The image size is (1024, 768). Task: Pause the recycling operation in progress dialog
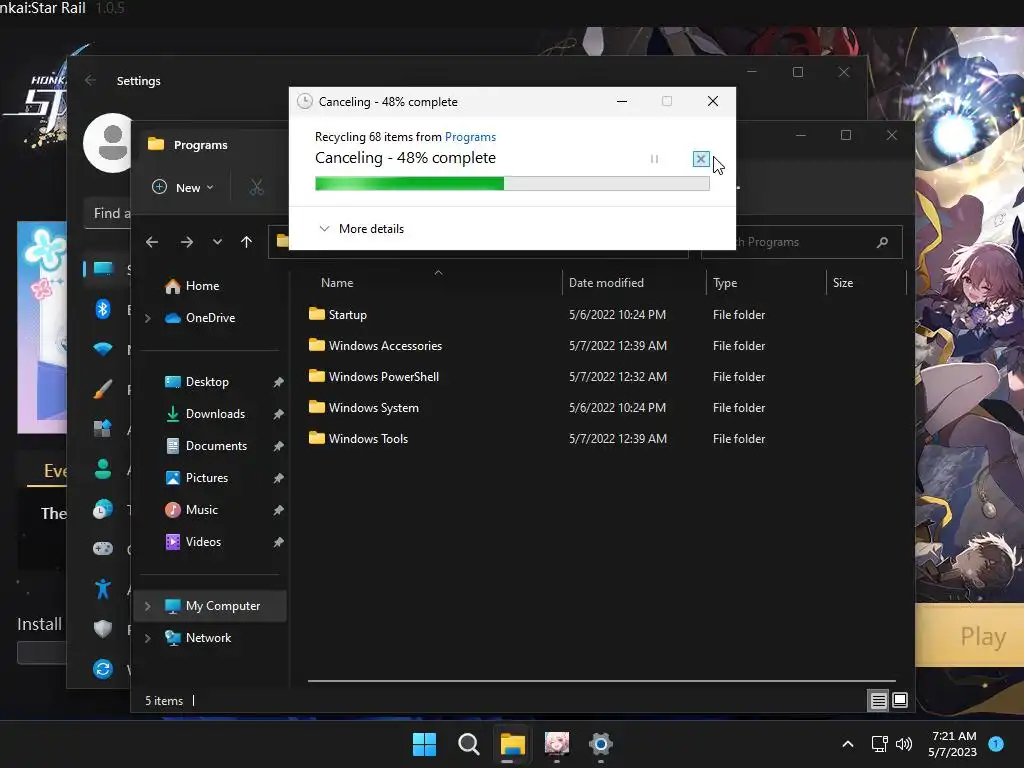(x=654, y=159)
